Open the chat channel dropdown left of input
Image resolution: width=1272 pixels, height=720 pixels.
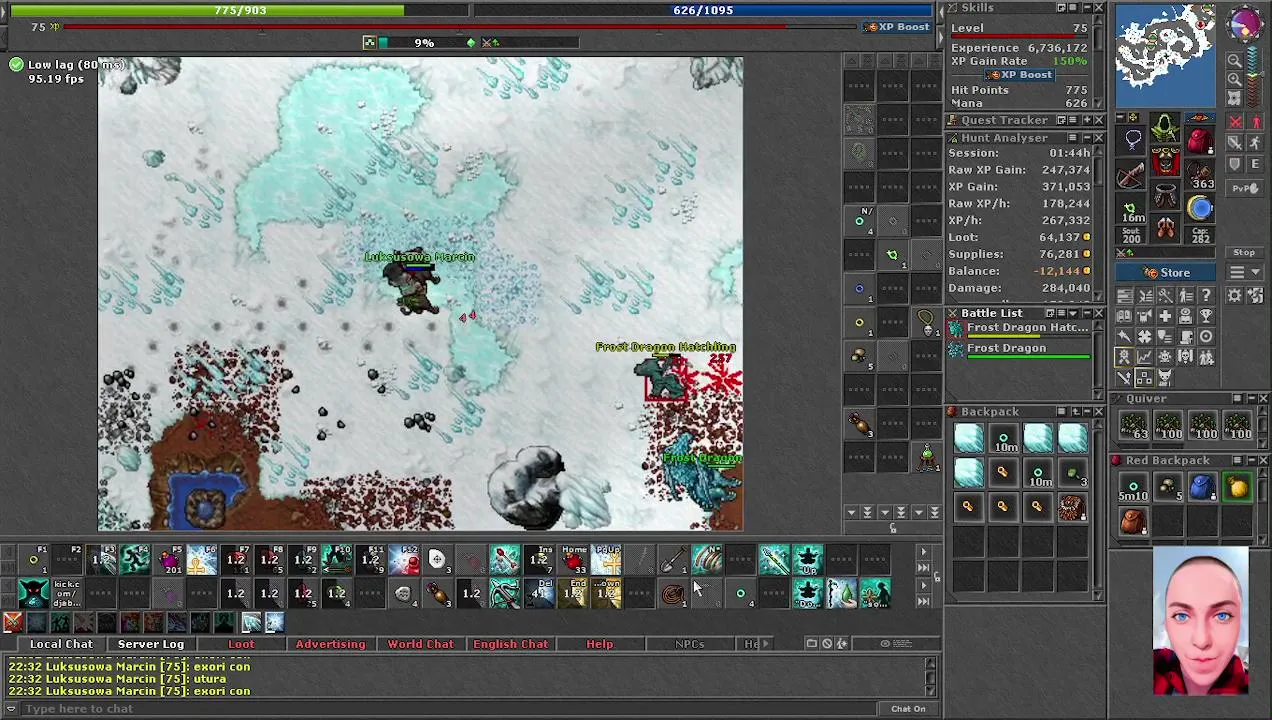click(11, 709)
